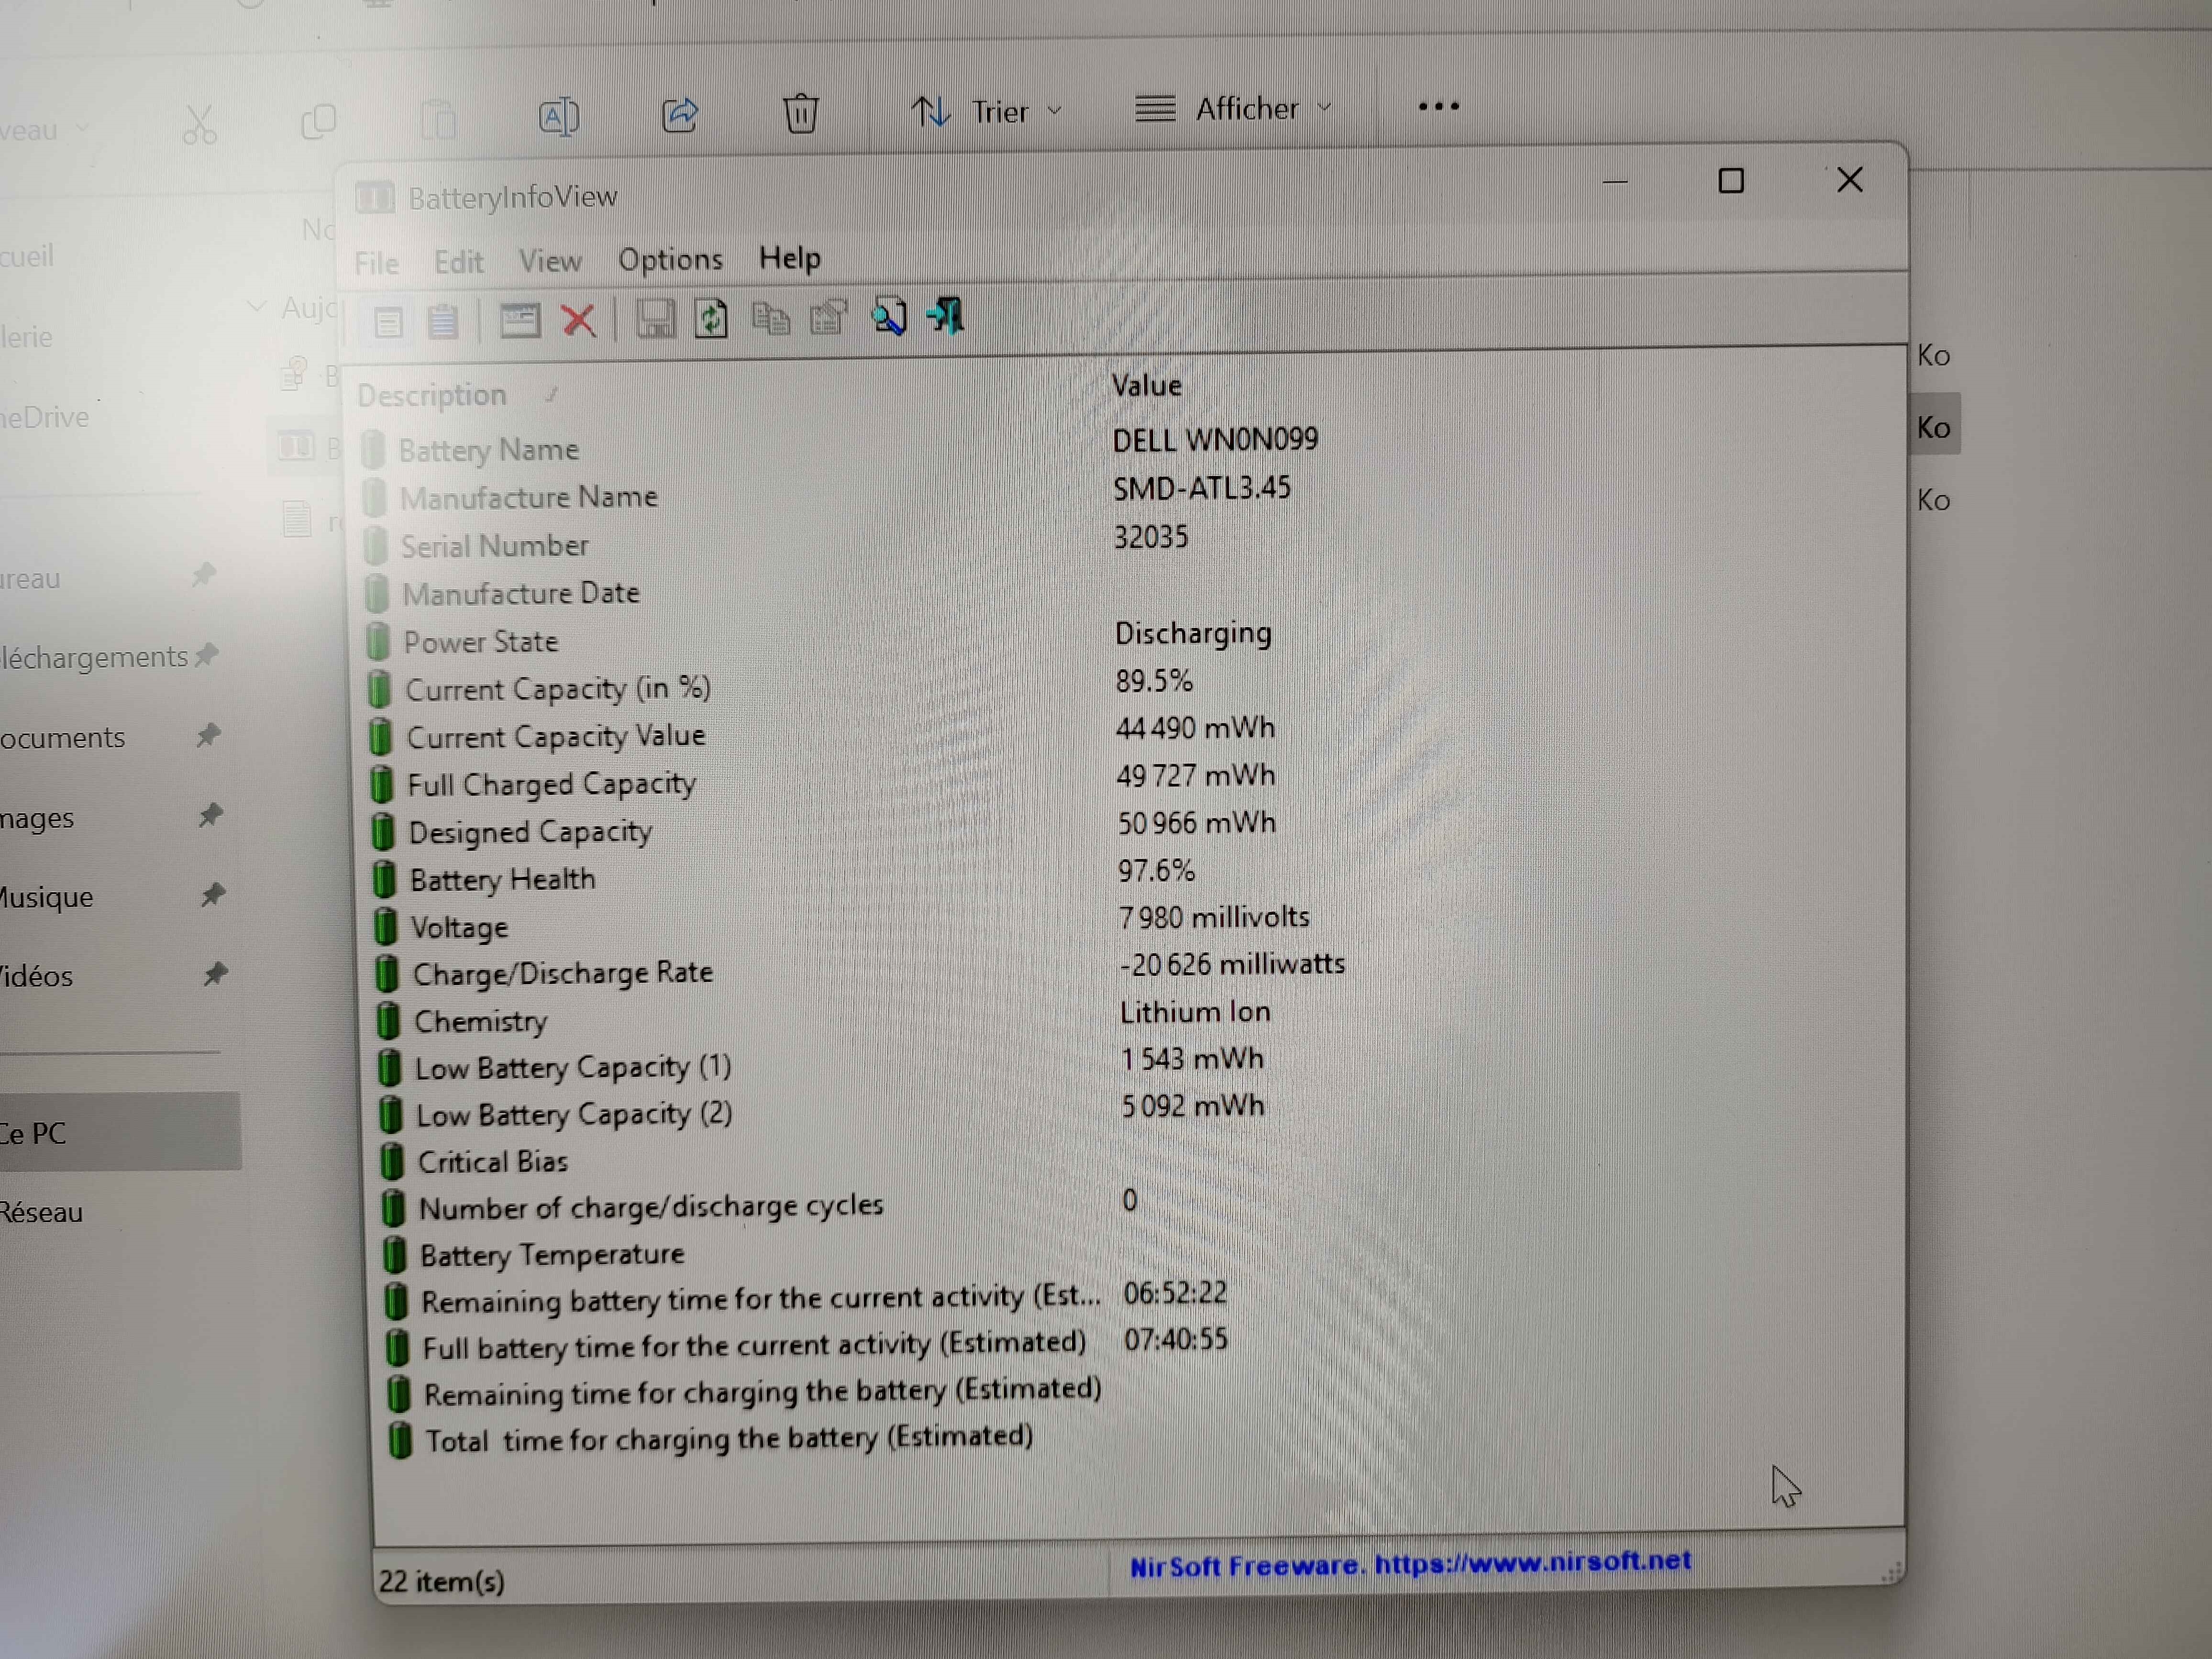Open the three-dots more options menu
Screen dimensions: 2212x1659
coord(1439,106)
